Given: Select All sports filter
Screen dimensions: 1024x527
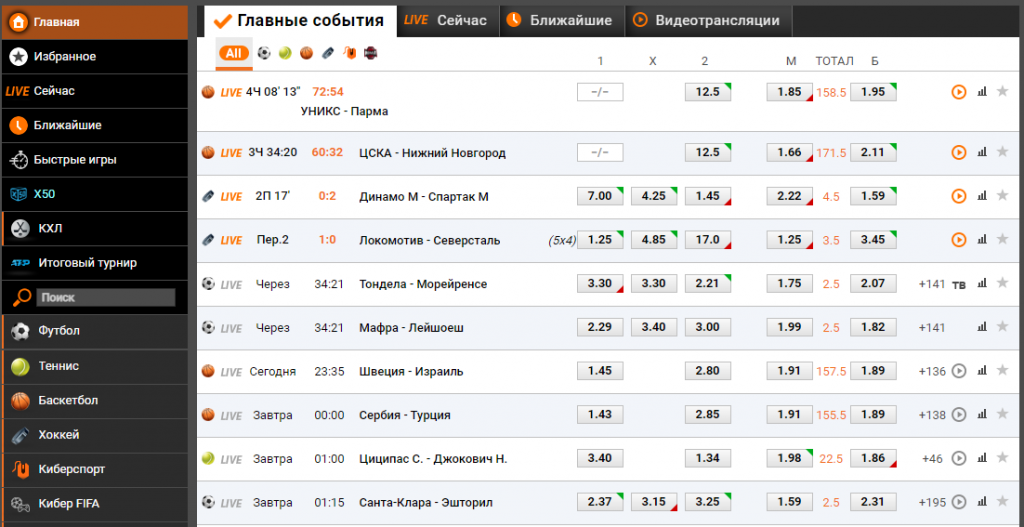Looking at the screenshot, I should click(234, 53).
